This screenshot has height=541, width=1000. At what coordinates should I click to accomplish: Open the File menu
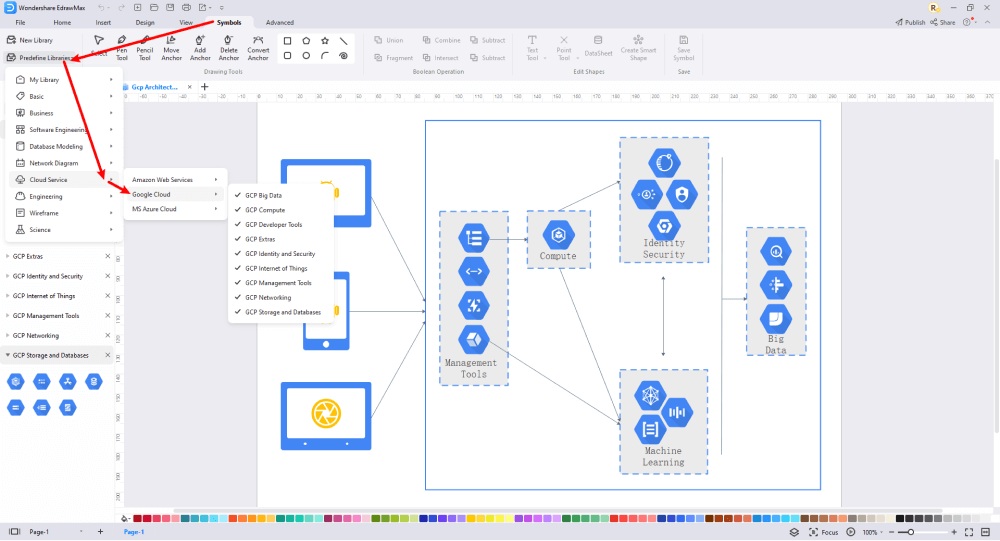(20, 22)
